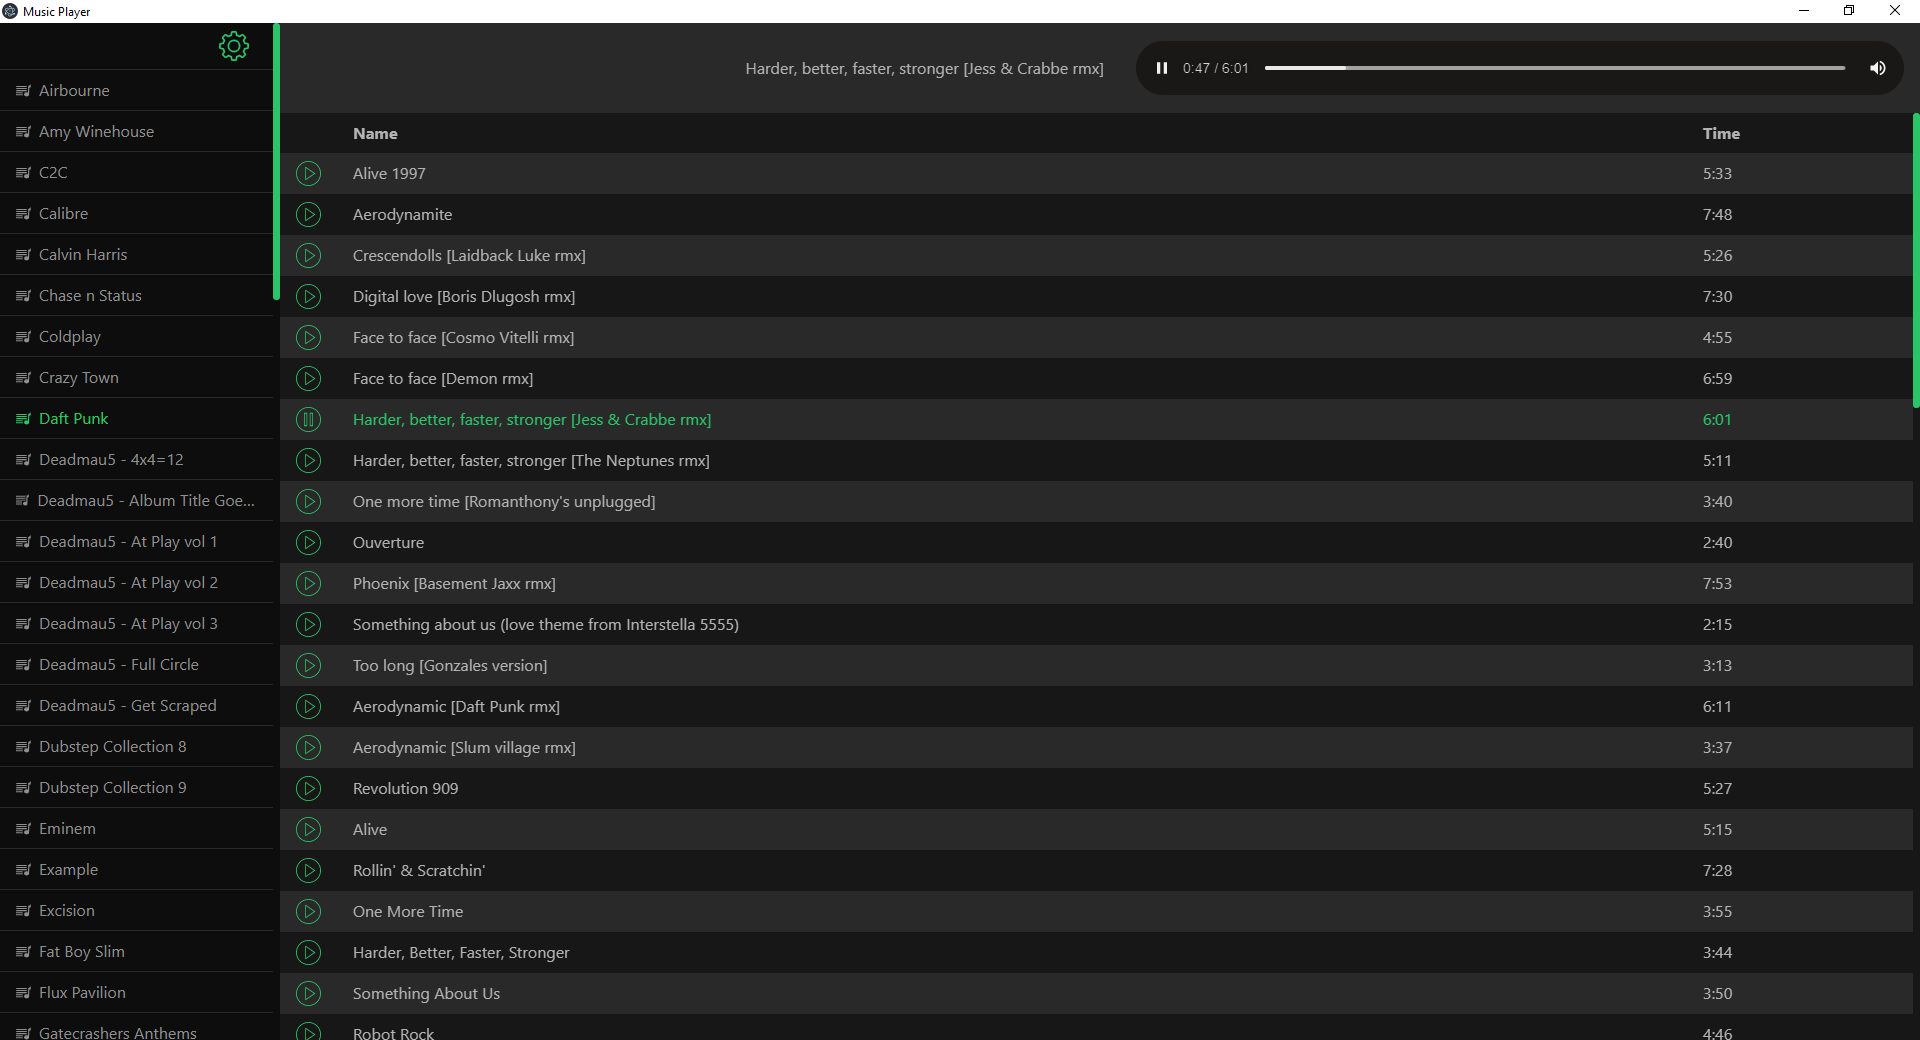The height and width of the screenshot is (1040, 1920).
Task: Seek on the song progress slider
Action: (1555, 68)
